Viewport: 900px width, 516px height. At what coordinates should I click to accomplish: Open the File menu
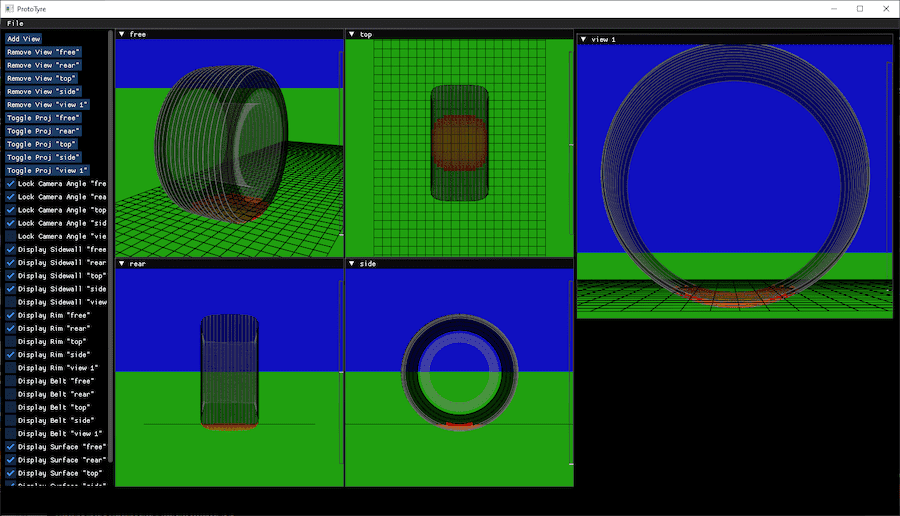(15, 23)
